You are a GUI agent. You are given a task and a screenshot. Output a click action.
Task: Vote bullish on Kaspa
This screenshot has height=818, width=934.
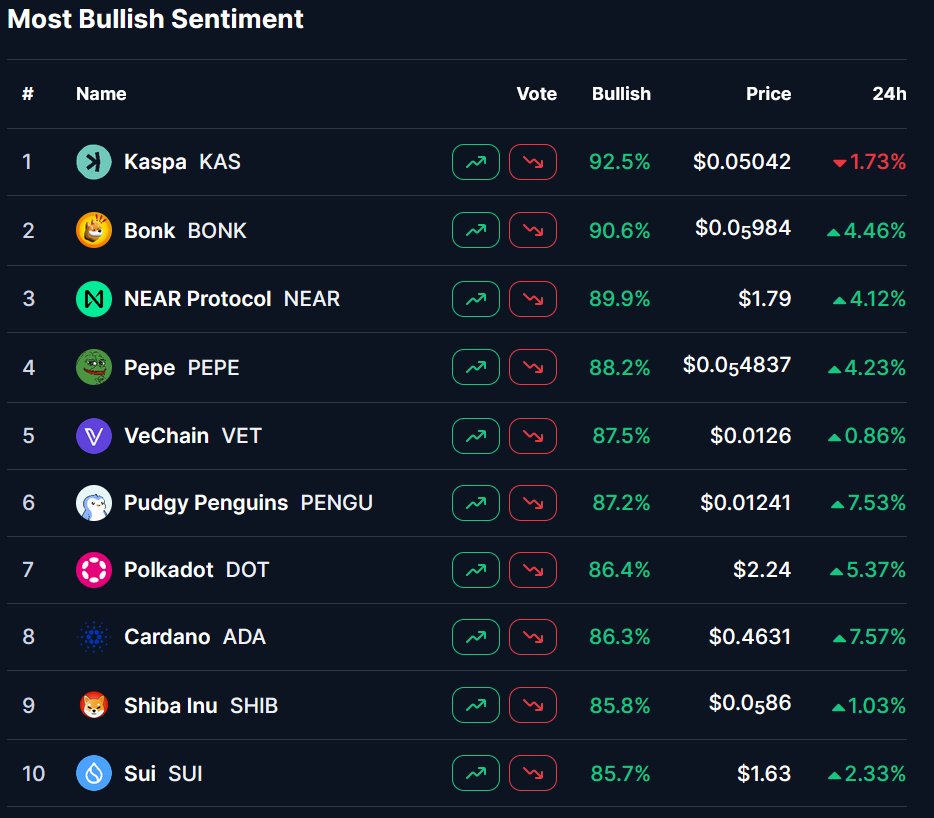[476, 162]
